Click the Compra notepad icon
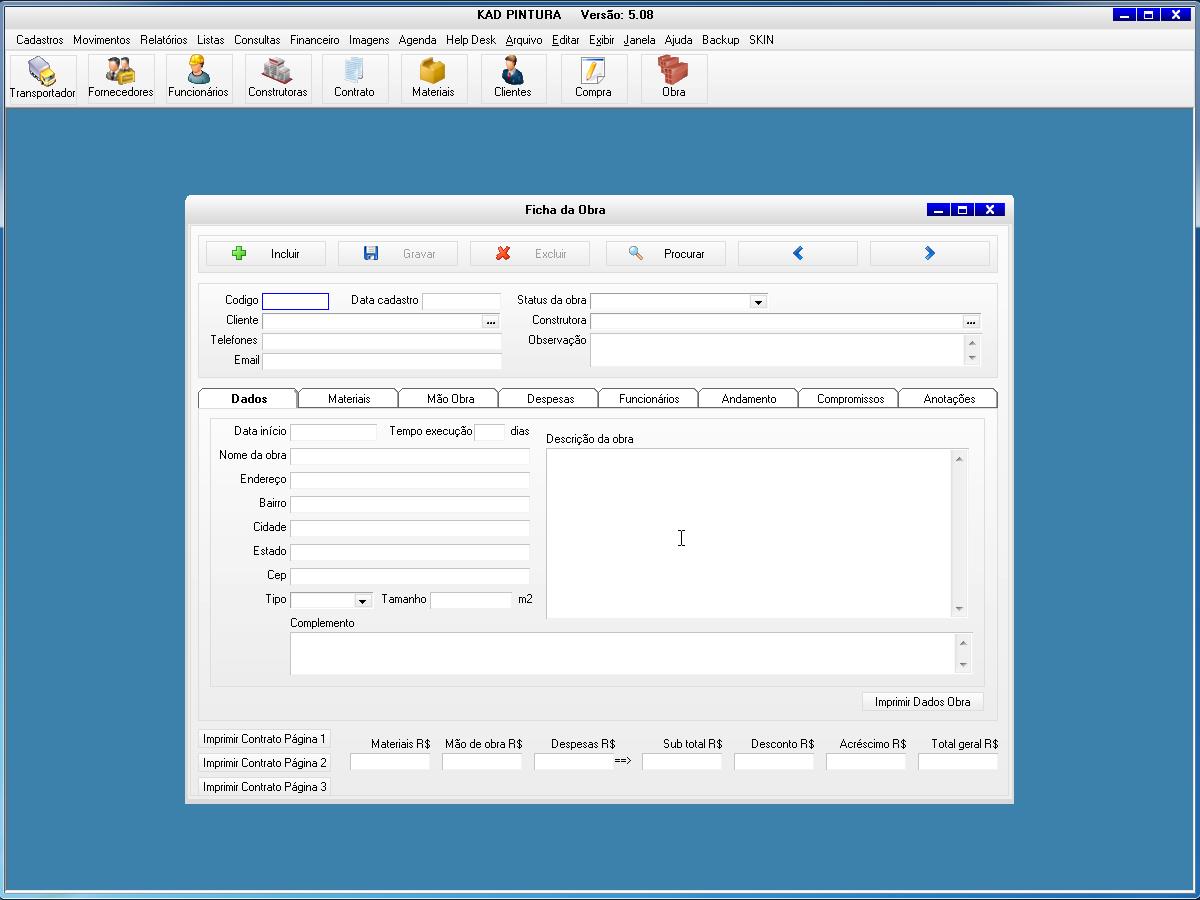Screen dimensions: 1200x900 593,78
